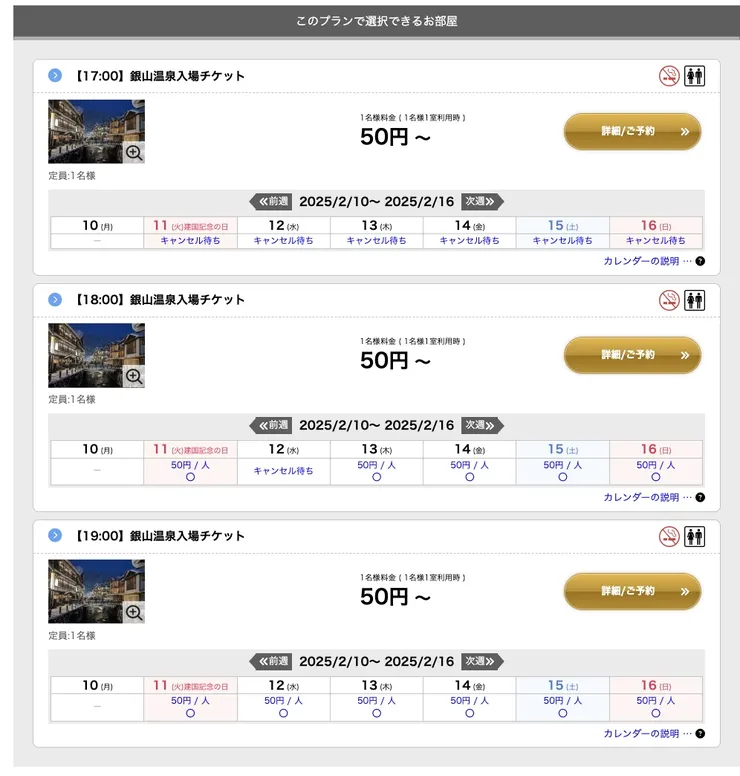The image size is (740, 776).
Task: Click the blue arrow icon beside the 19:00 ticket title
Action: click(56, 536)
